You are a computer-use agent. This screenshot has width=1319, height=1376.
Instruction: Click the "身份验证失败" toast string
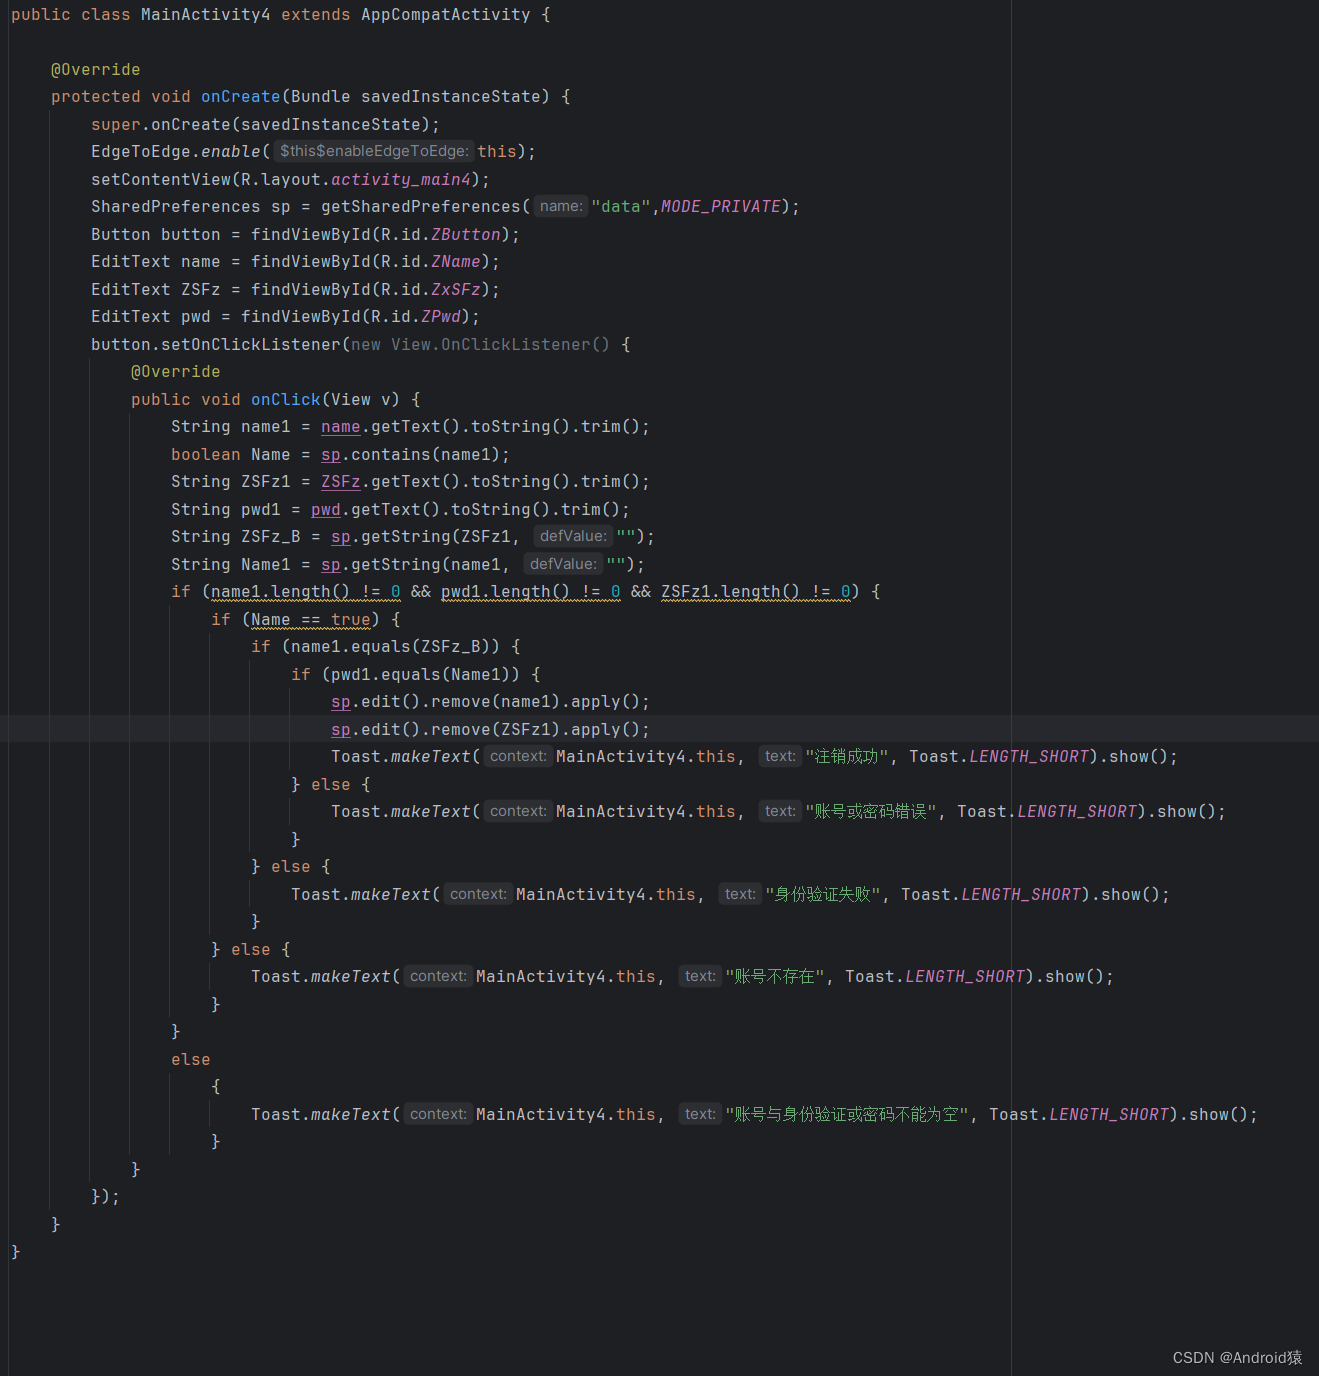point(823,894)
